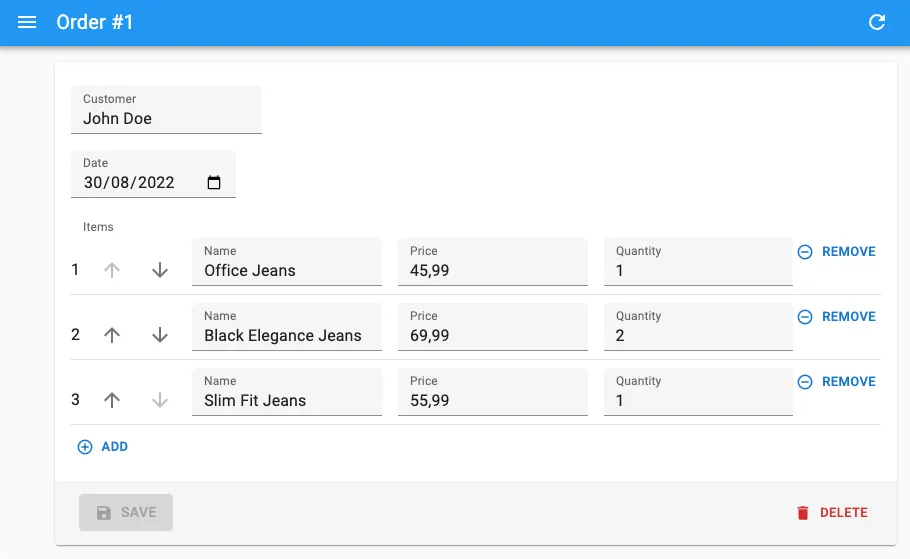Remove the Office Jeans item
Screen dimensions: 910x559
[836, 252]
